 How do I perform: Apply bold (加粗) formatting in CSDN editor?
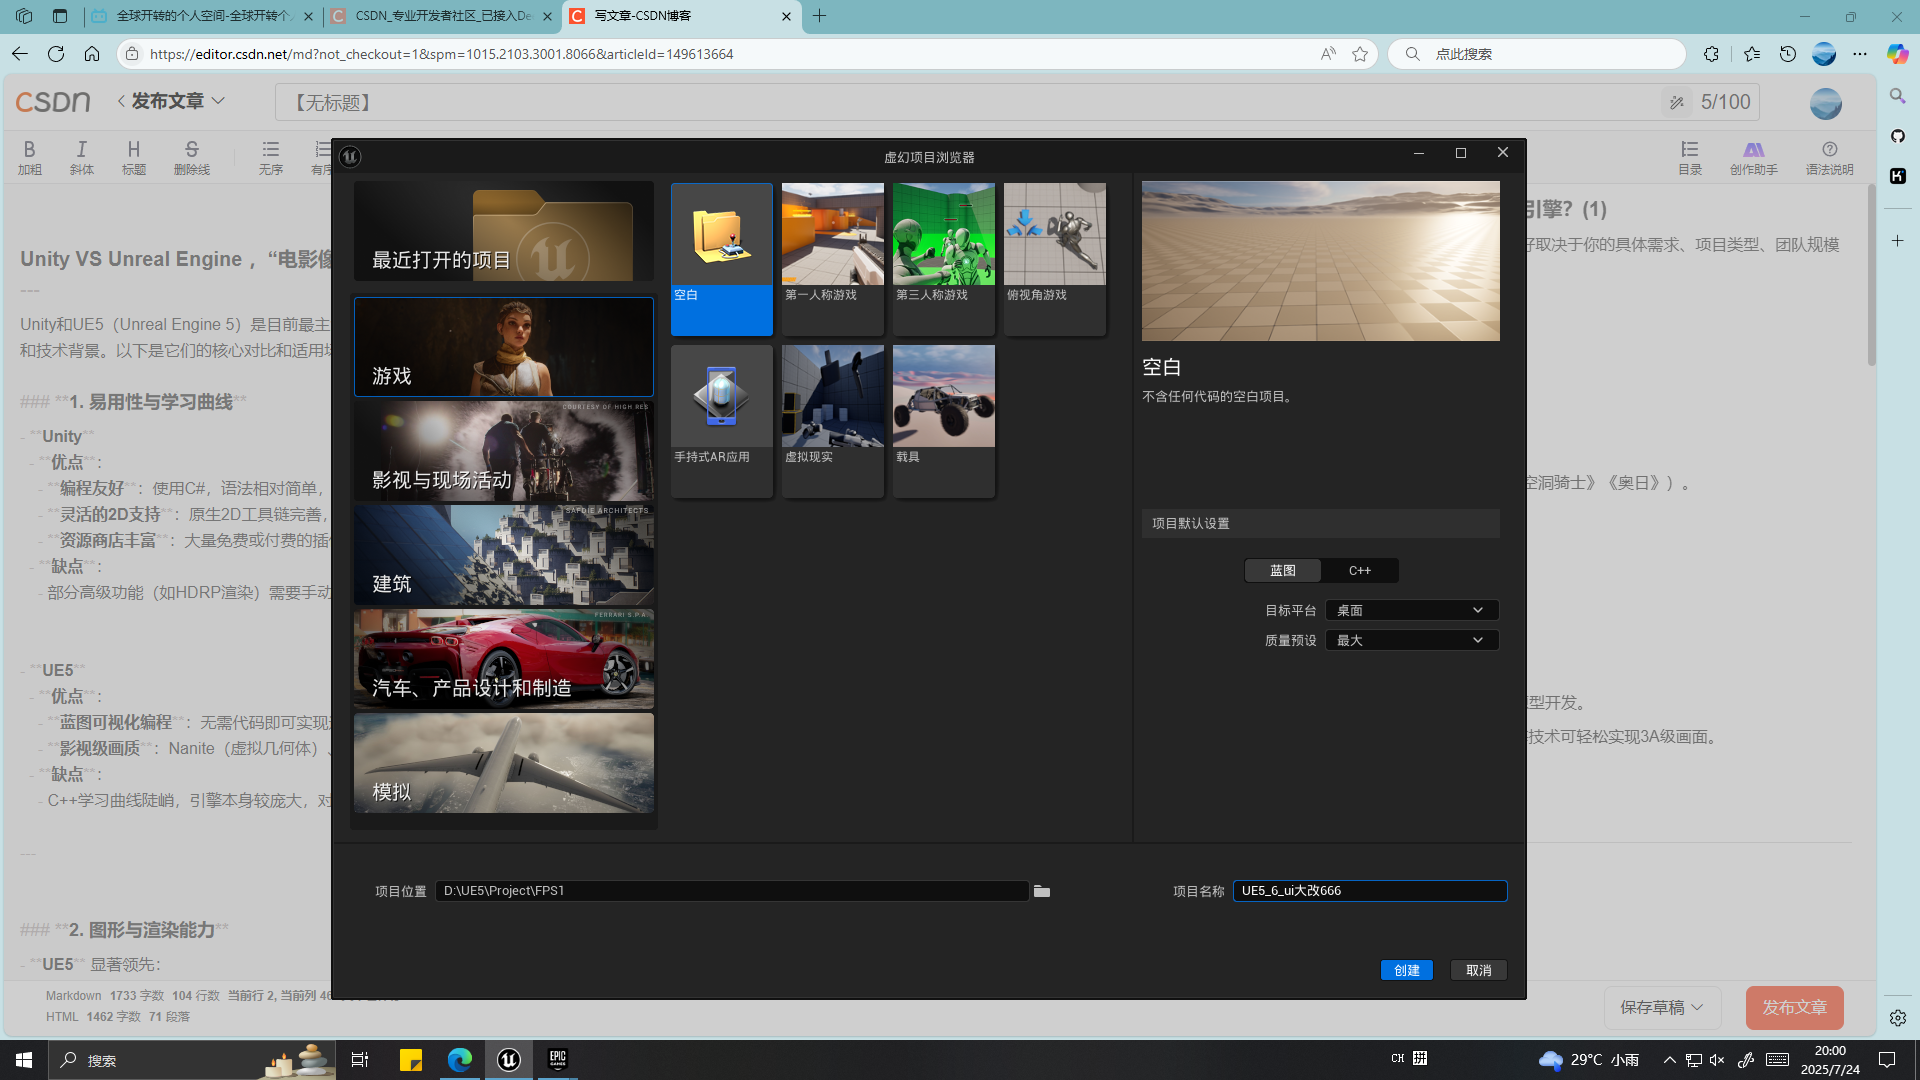coord(29,157)
